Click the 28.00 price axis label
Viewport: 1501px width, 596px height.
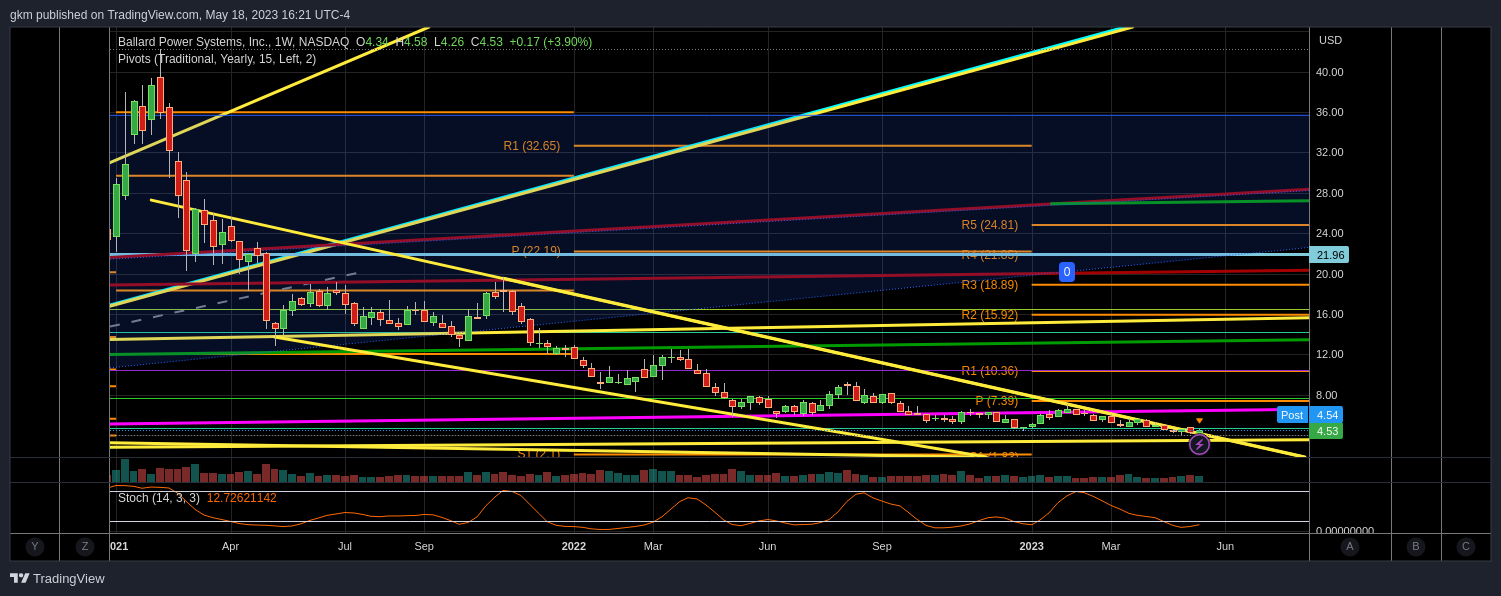tap(1330, 193)
